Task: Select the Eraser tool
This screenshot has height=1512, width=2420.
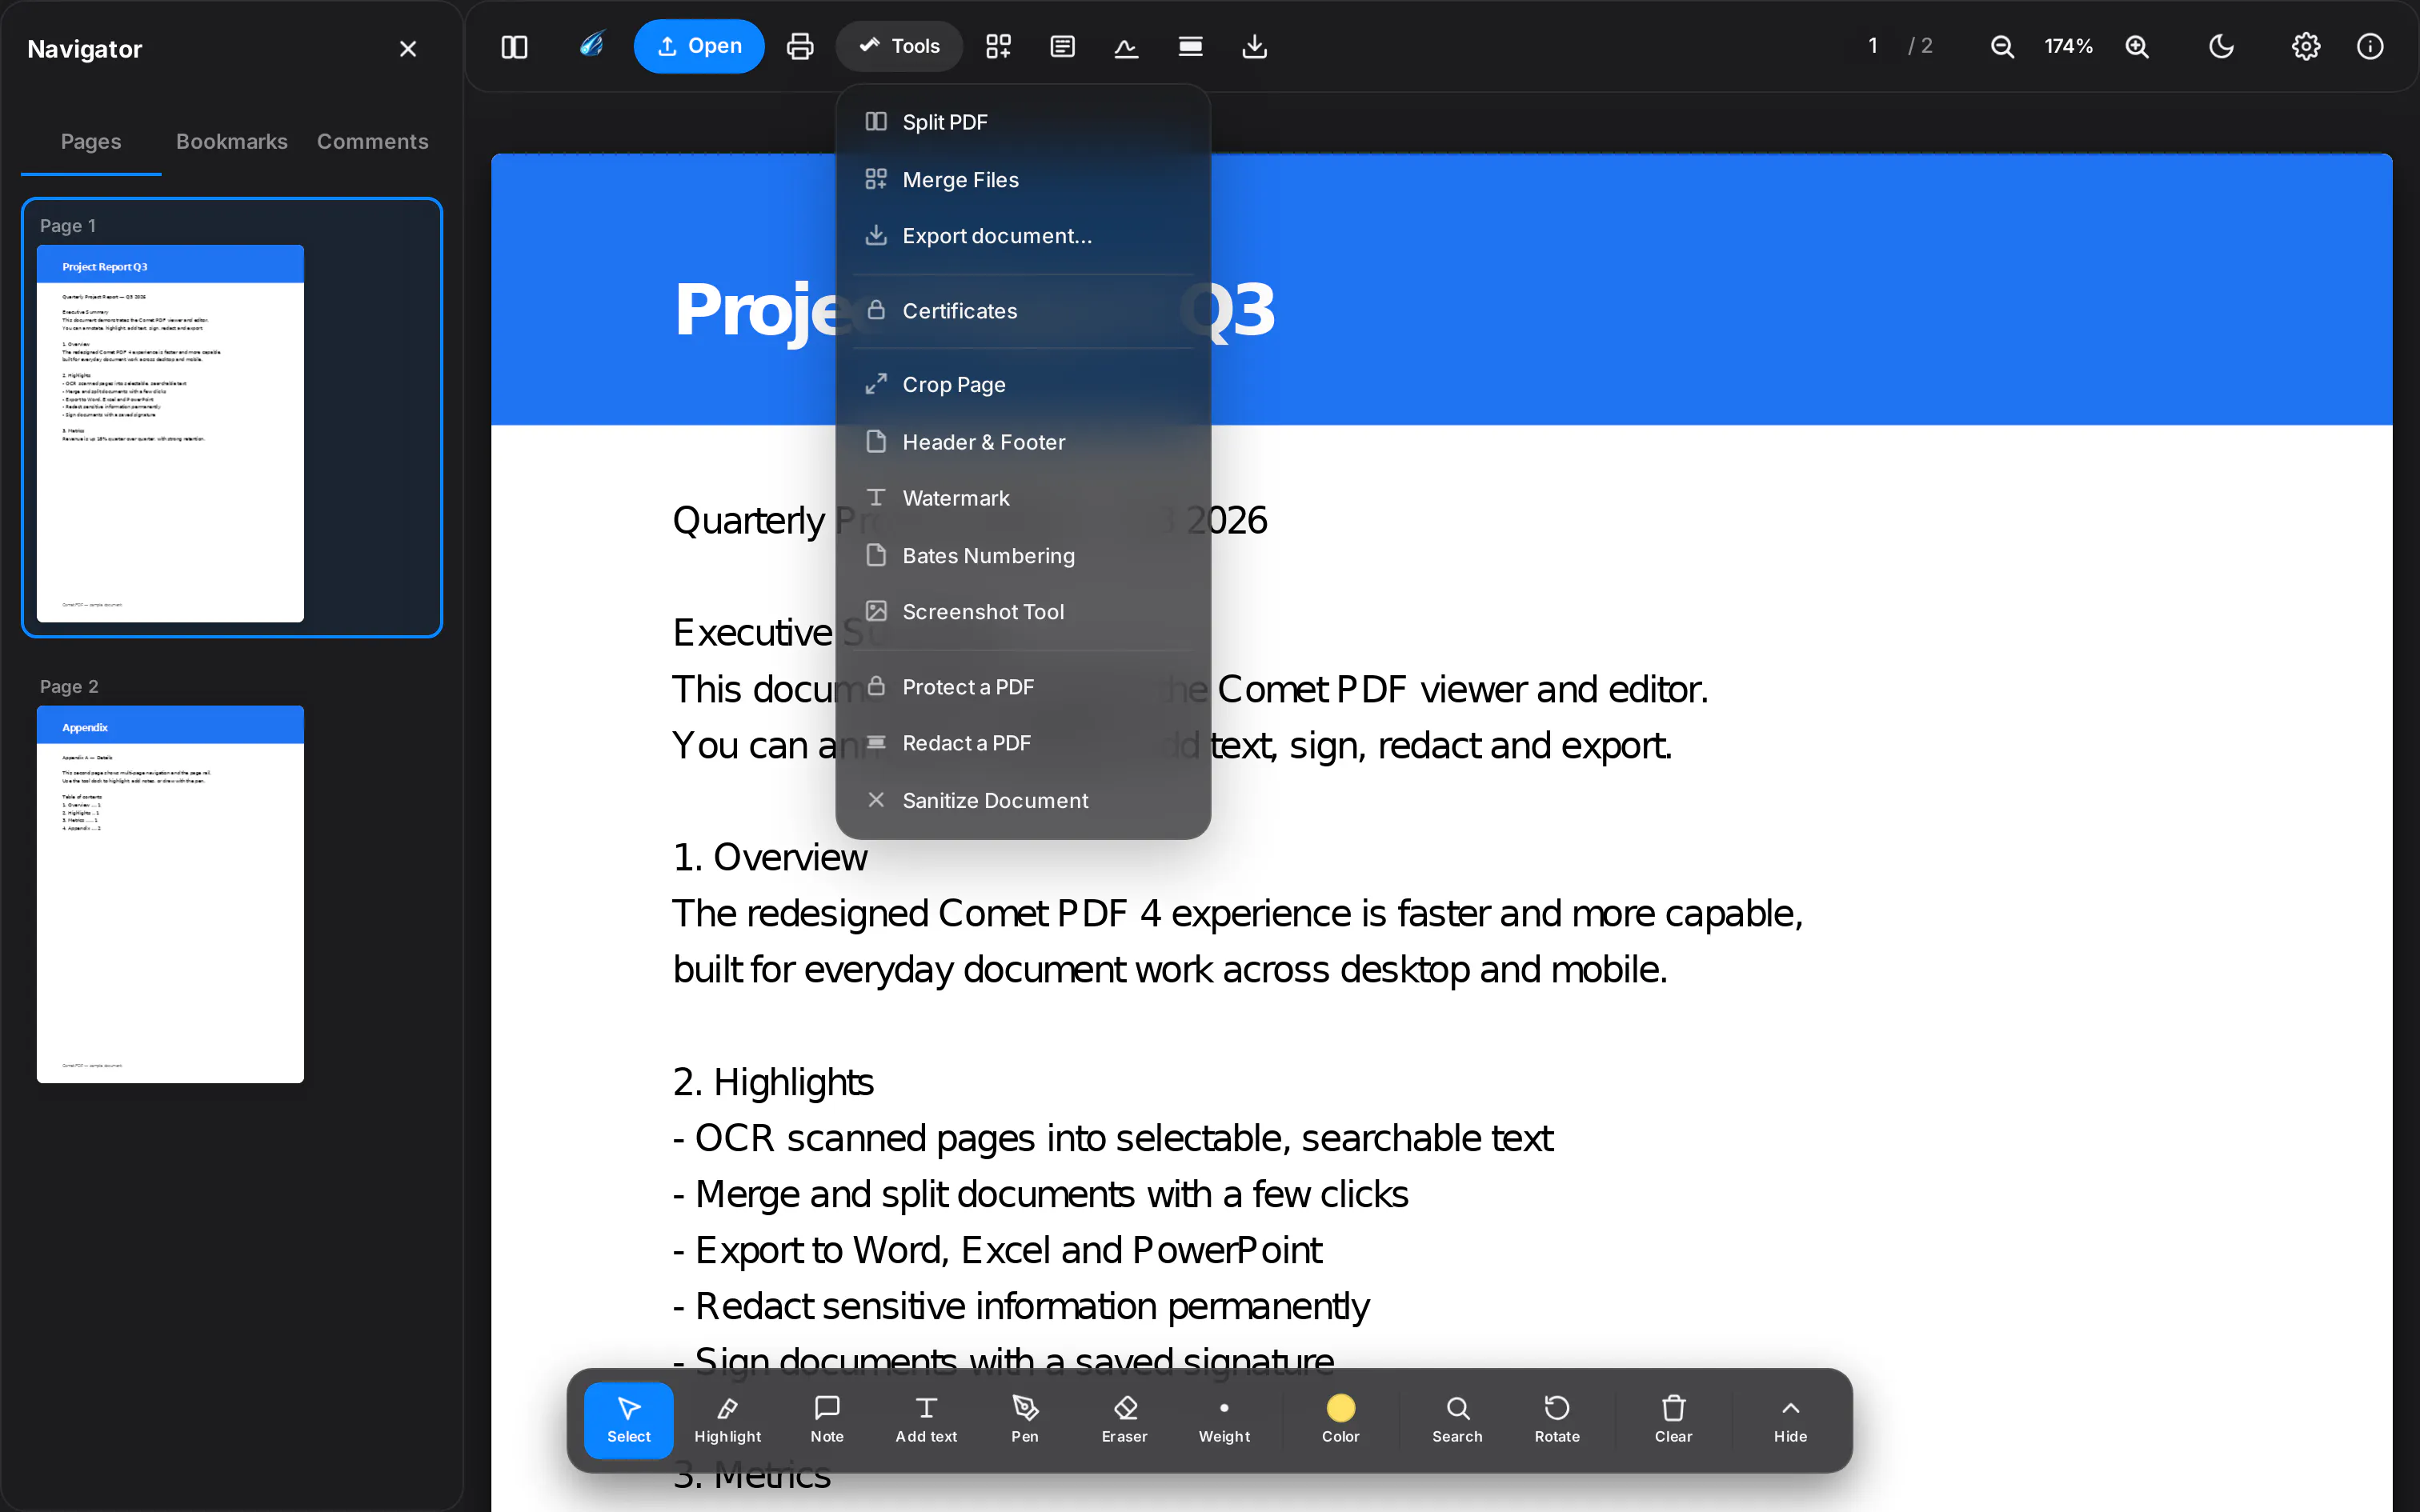Action: 1125,1420
